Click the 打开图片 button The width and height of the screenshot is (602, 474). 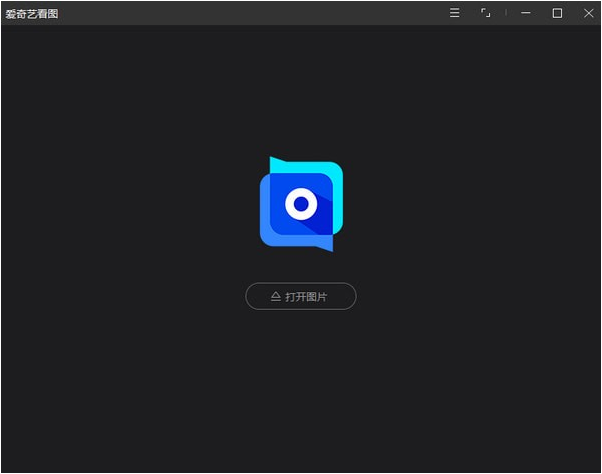[x=301, y=297]
